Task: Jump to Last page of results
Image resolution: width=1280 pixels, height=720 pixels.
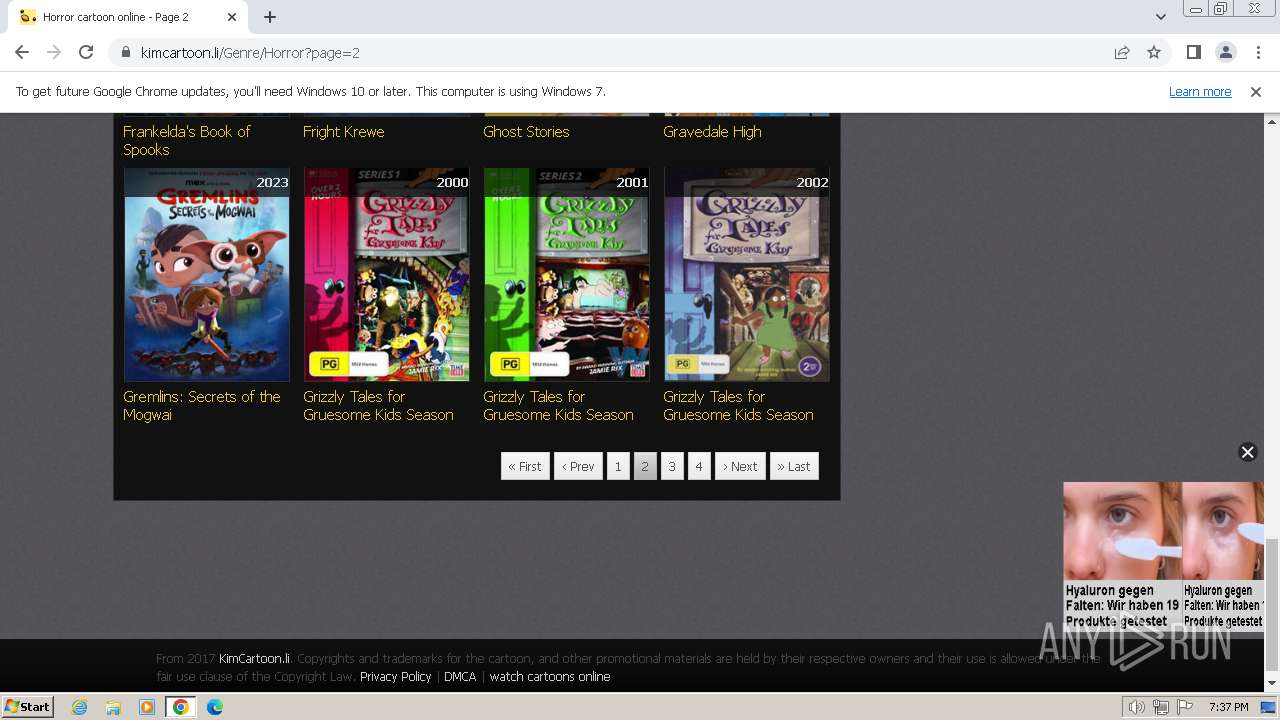Action: [794, 466]
